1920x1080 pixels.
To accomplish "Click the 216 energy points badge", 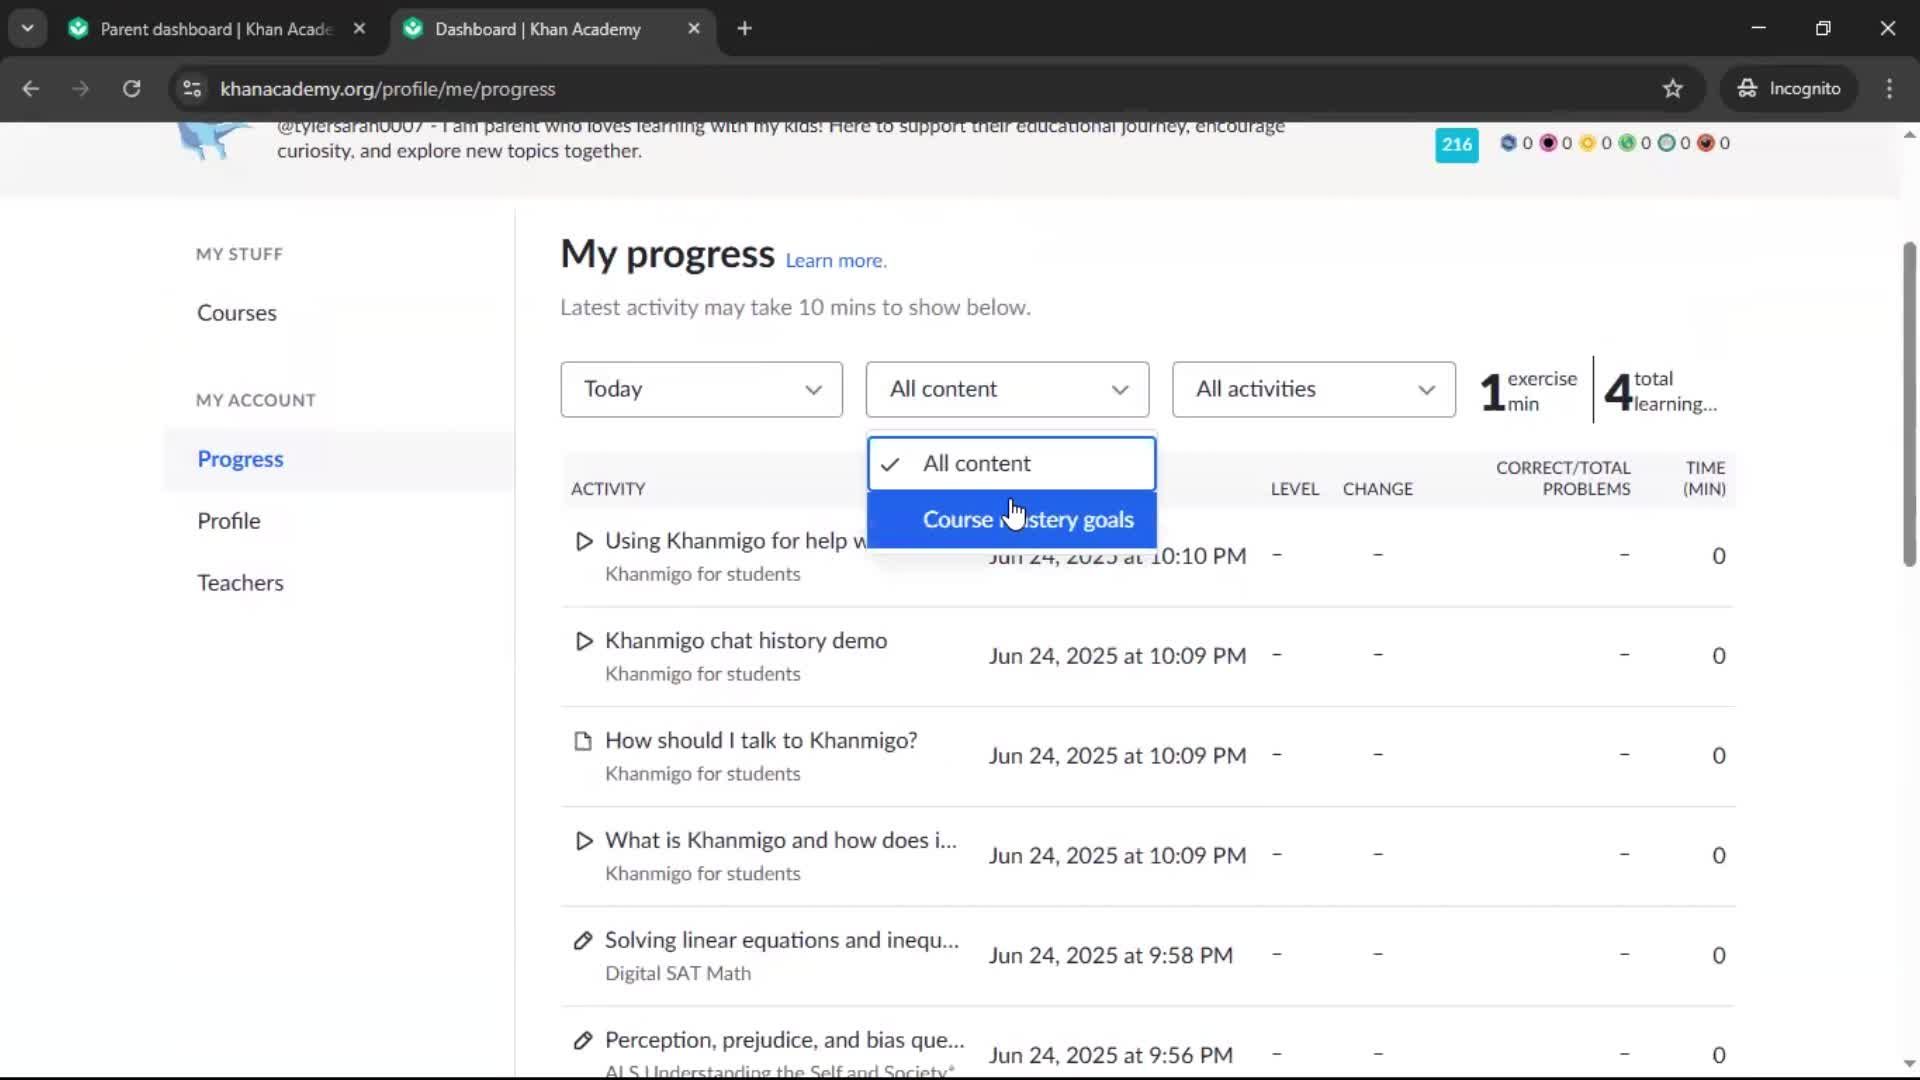I will (1456, 144).
